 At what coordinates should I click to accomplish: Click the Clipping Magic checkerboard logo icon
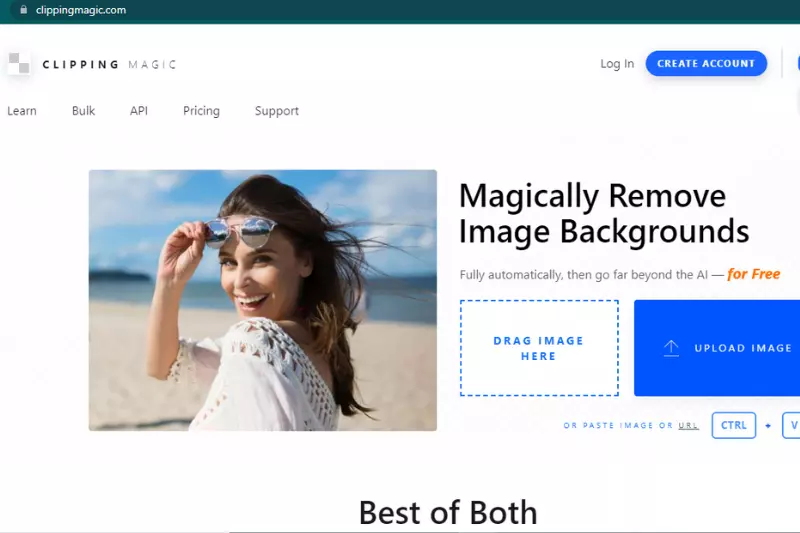19,63
